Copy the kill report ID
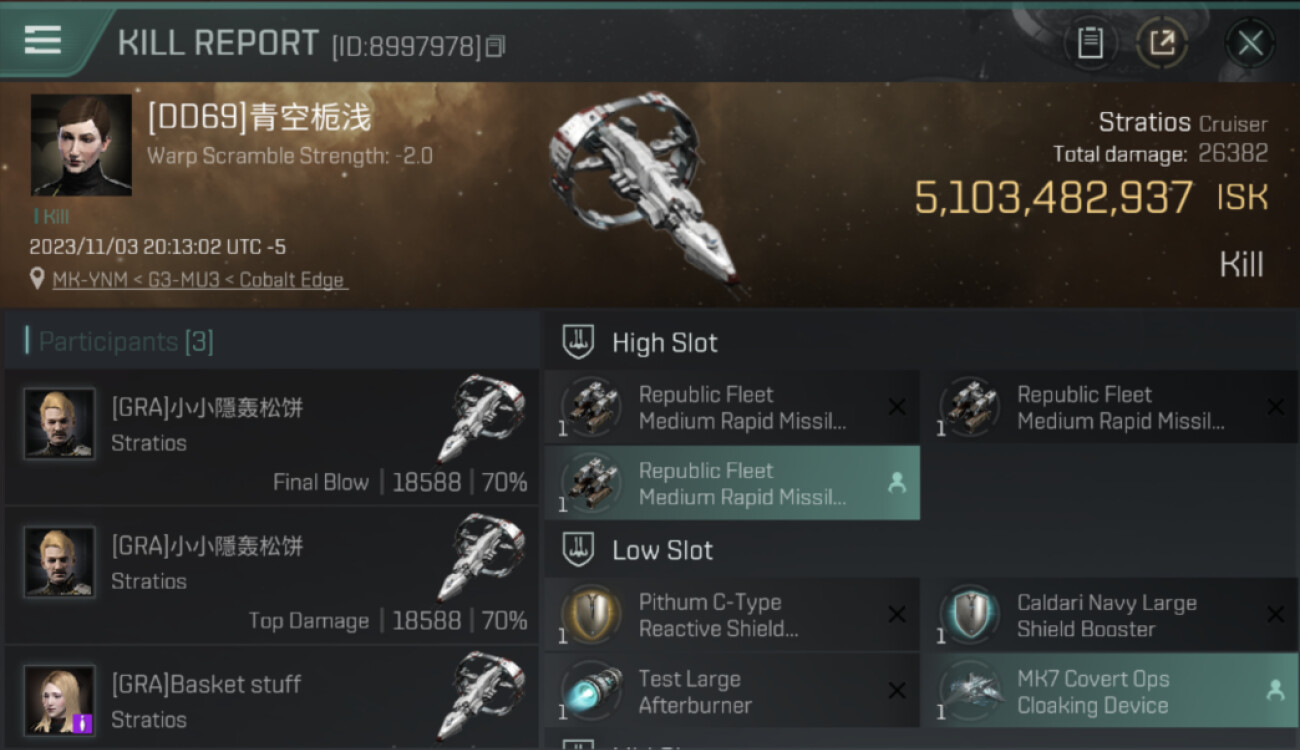 click(496, 46)
